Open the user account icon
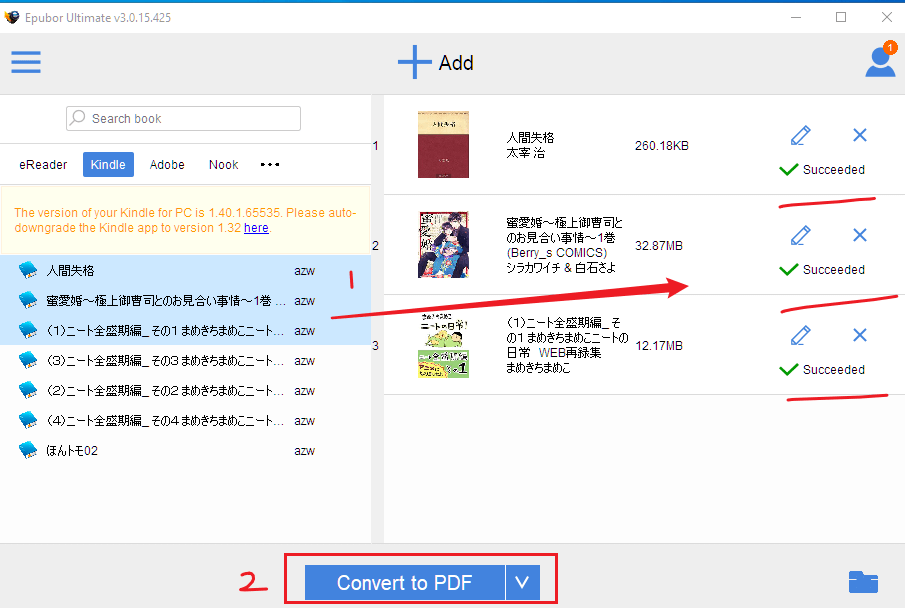 (880, 61)
